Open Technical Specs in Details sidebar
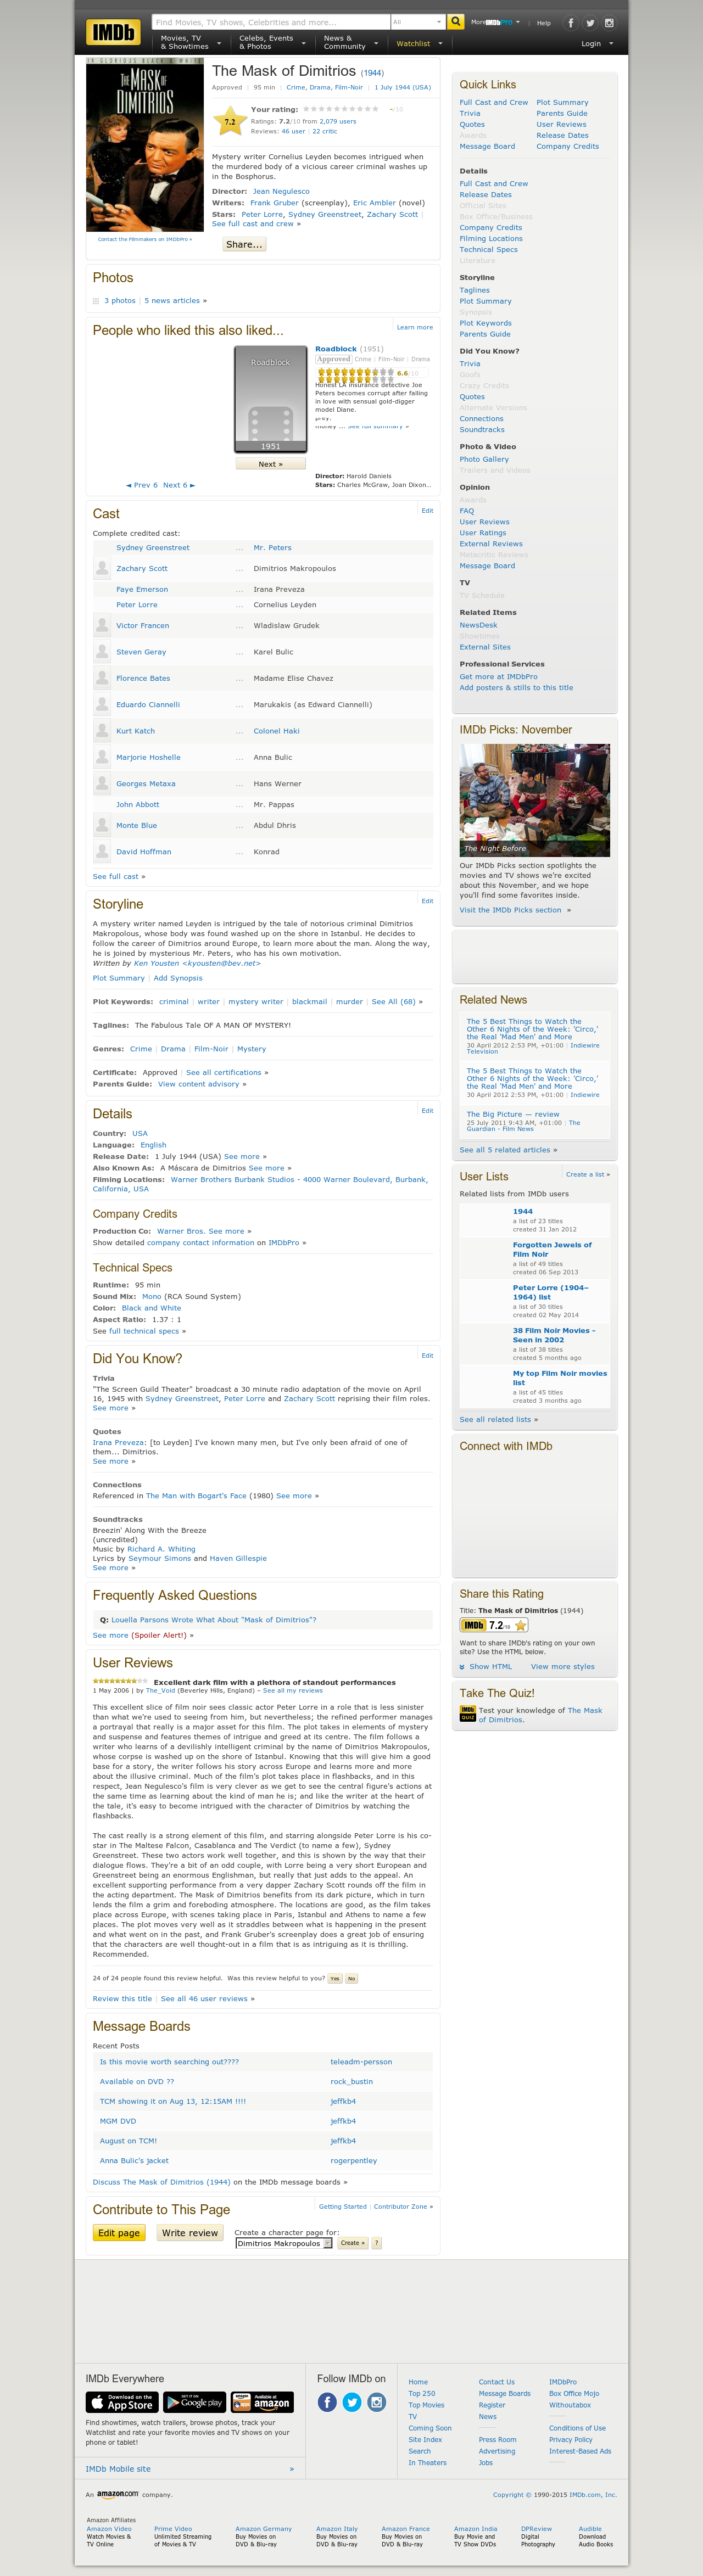Screen dimensions: 703x2576 [489, 249]
